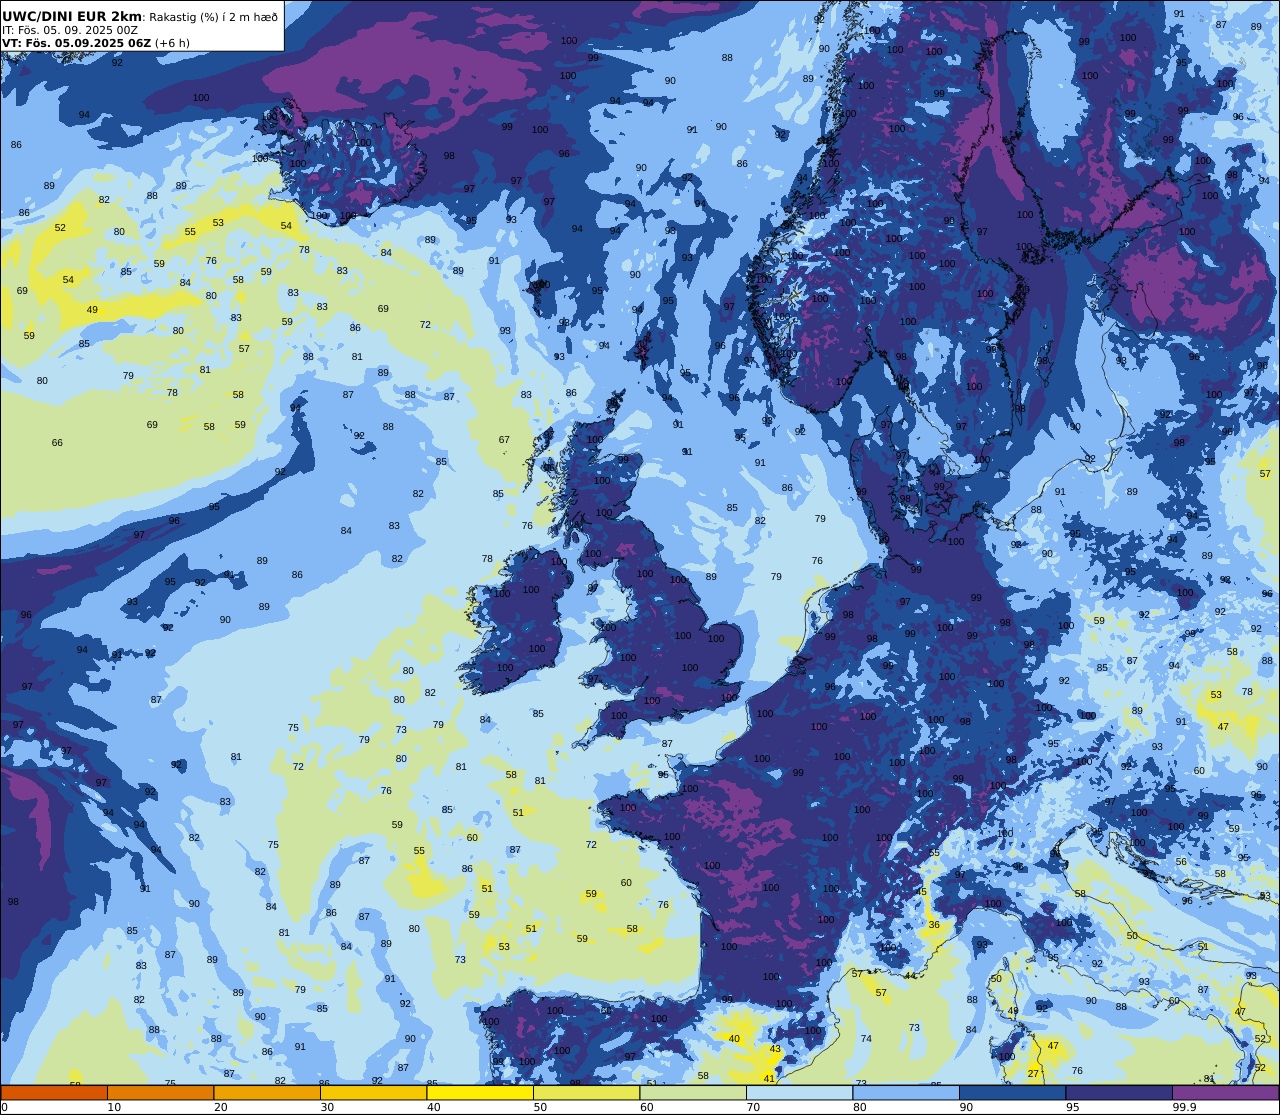1280x1115 pixels.
Task: Click the legend tick label '95'
Action: [1072, 1107]
